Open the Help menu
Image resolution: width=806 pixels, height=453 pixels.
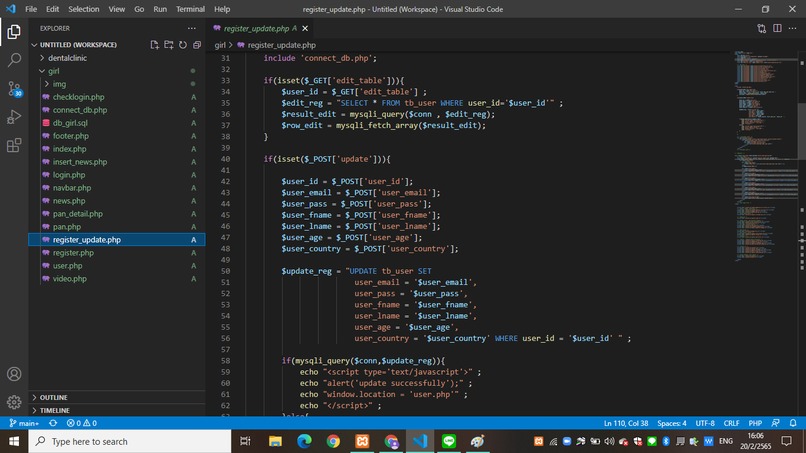[x=222, y=9]
